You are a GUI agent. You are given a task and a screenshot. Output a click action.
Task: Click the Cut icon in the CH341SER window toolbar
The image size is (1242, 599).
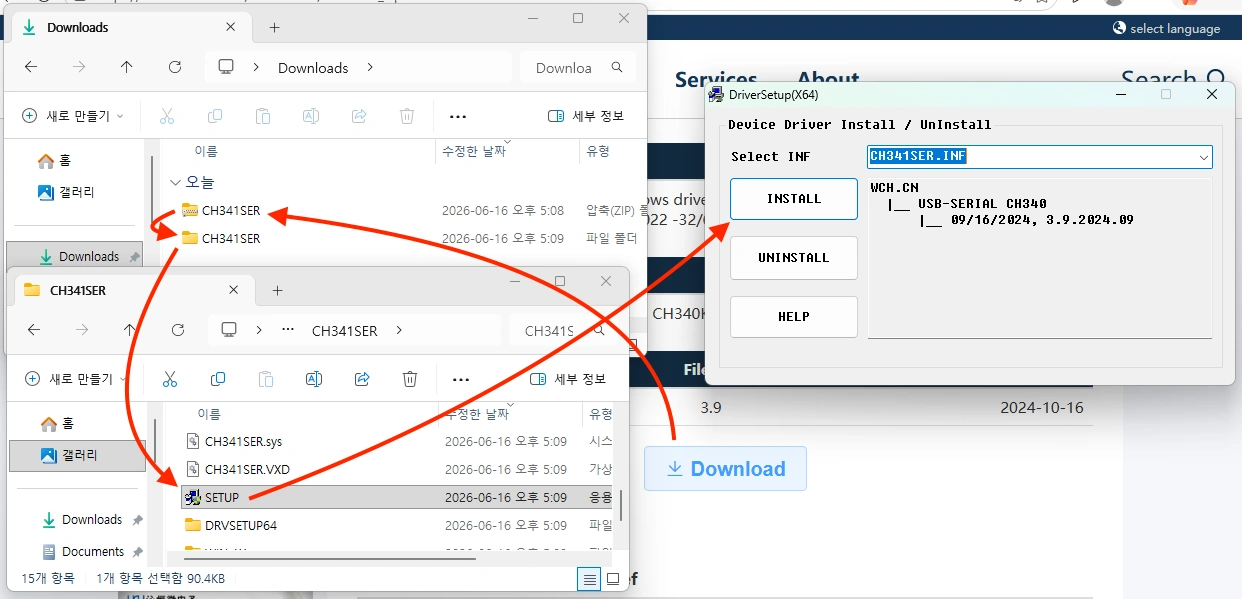click(x=170, y=379)
